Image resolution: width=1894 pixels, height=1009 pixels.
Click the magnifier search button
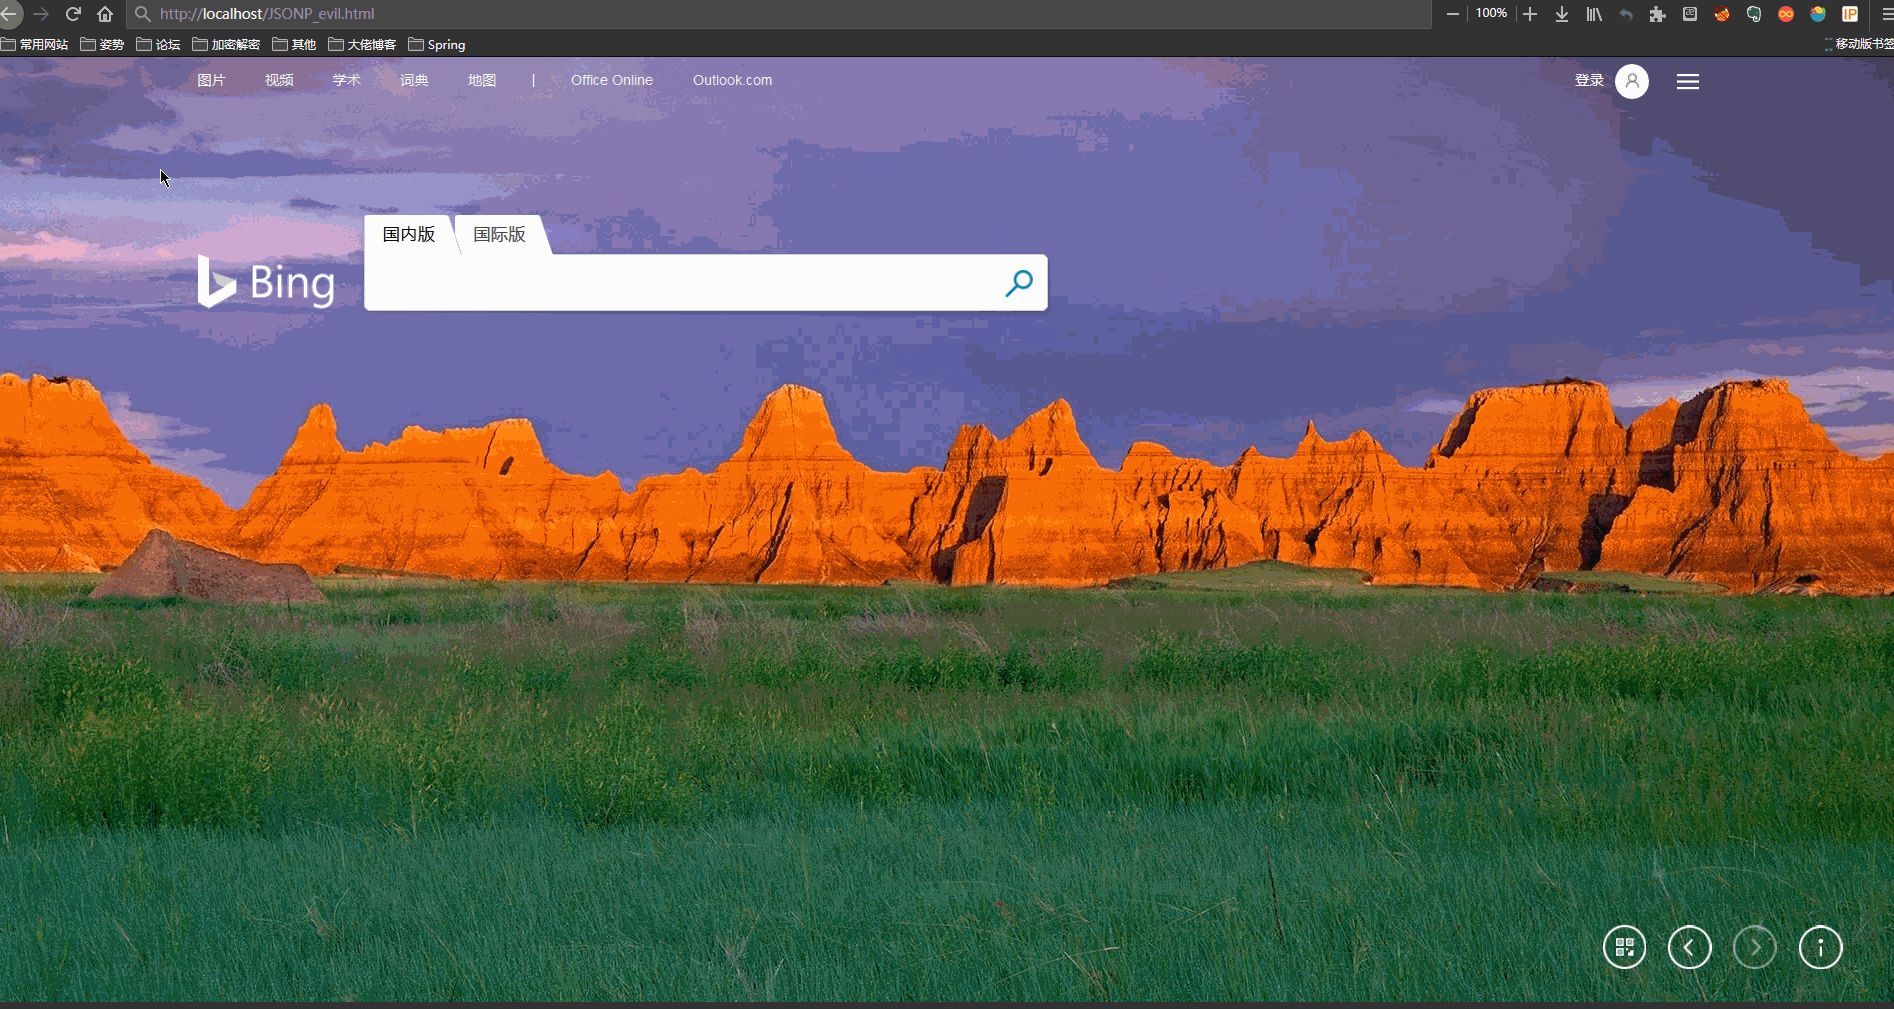tap(1019, 283)
